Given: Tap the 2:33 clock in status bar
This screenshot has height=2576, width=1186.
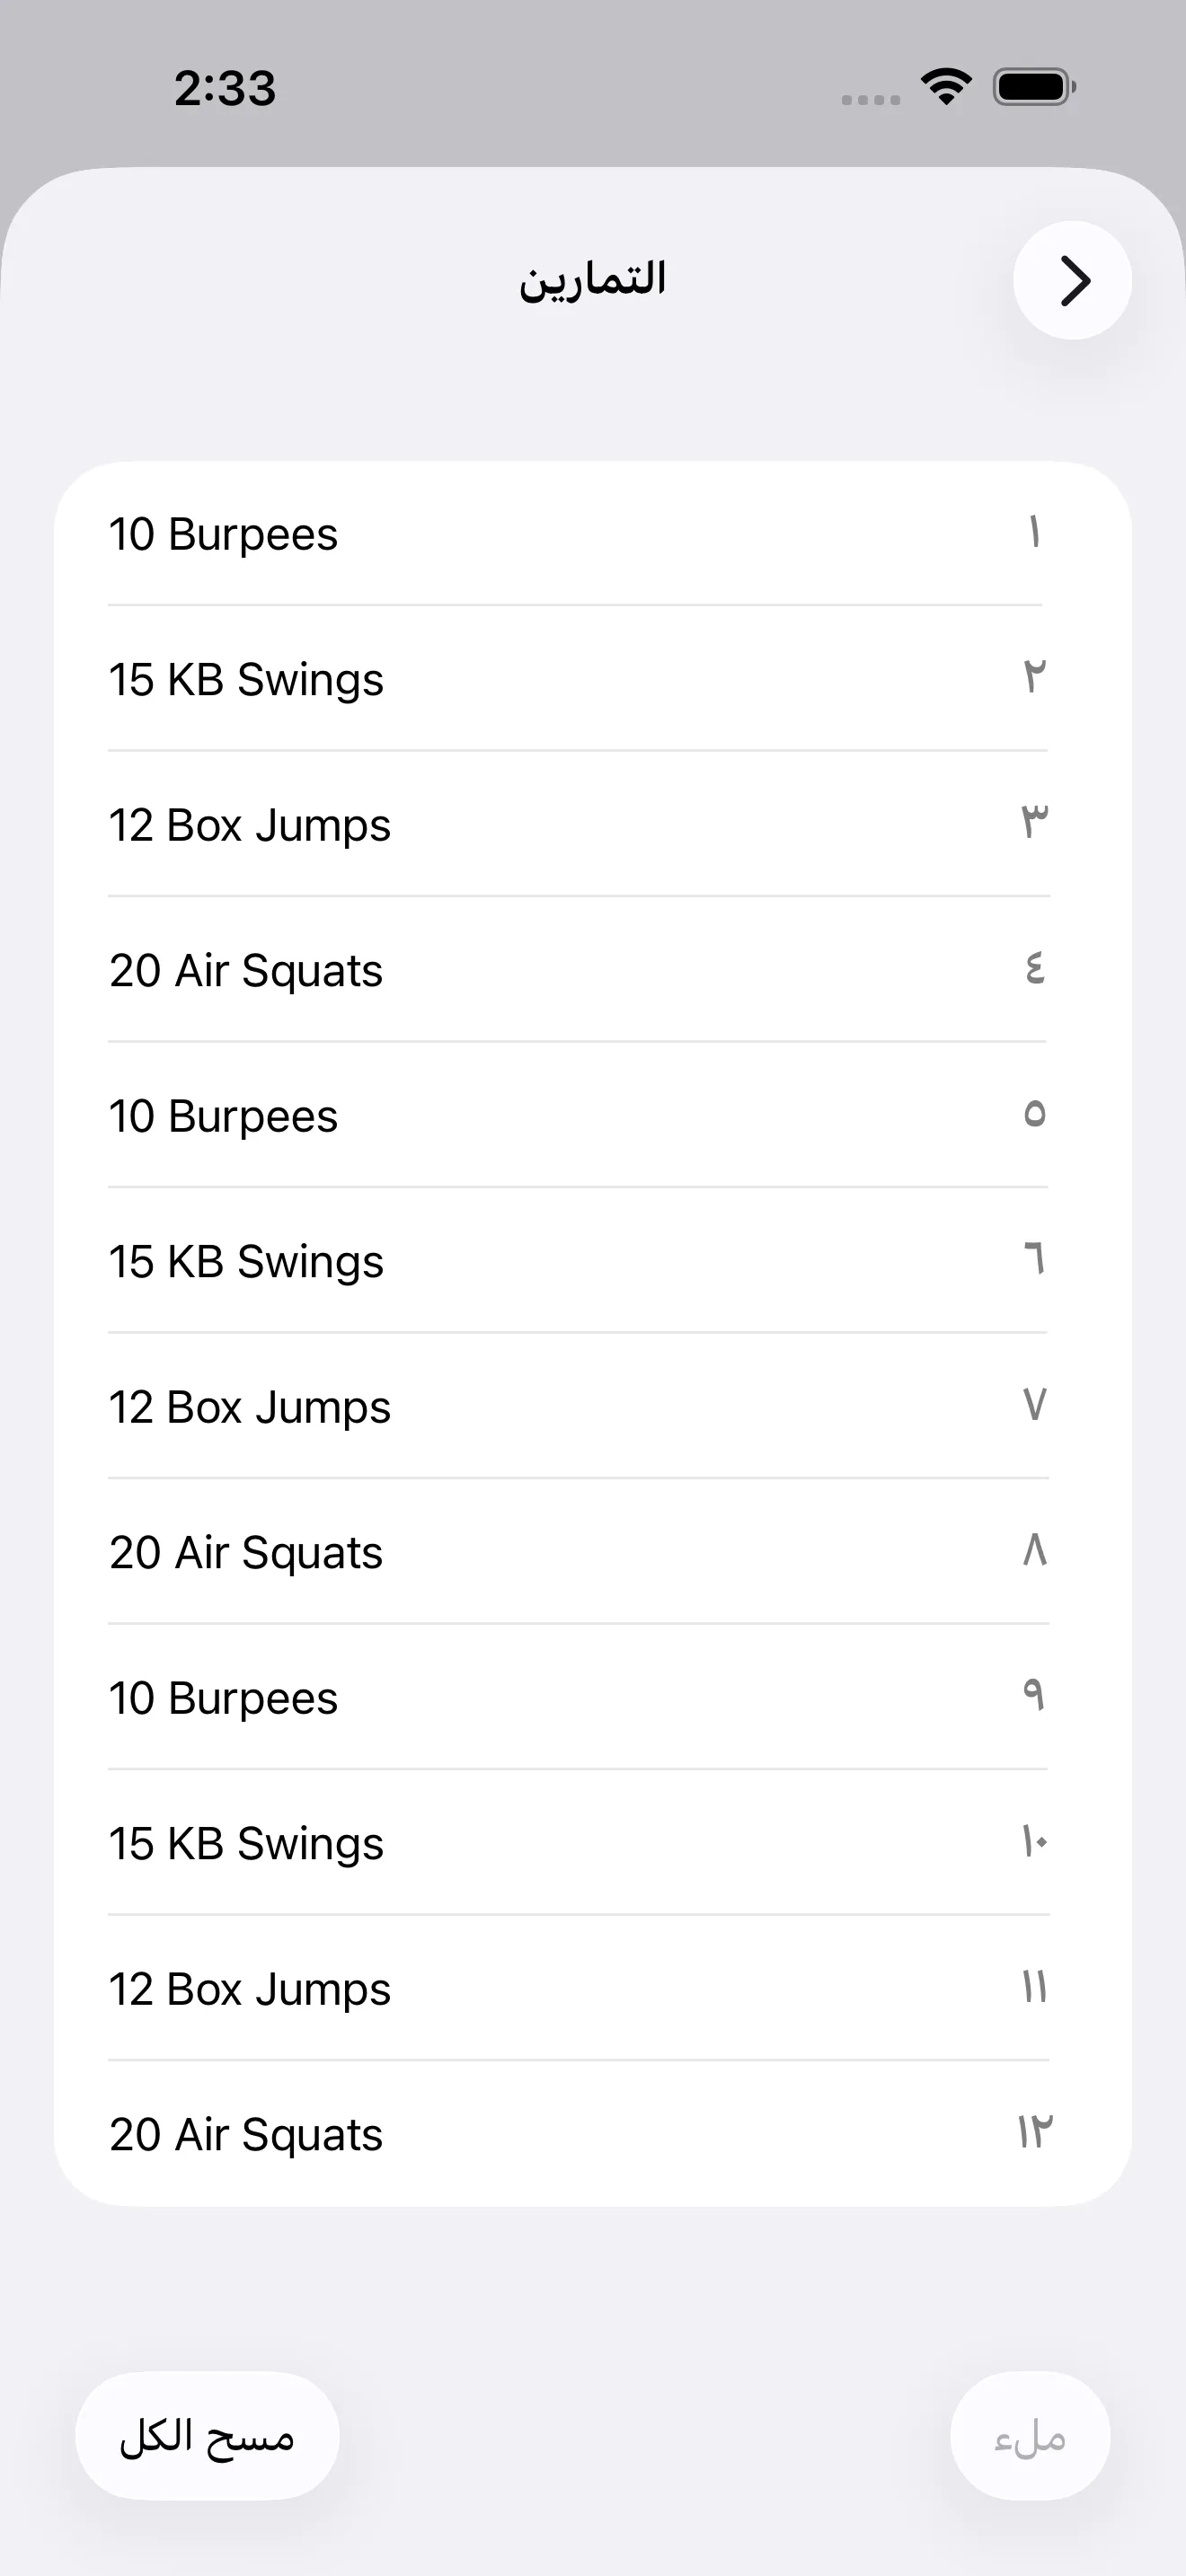Looking at the screenshot, I should tap(225, 88).
